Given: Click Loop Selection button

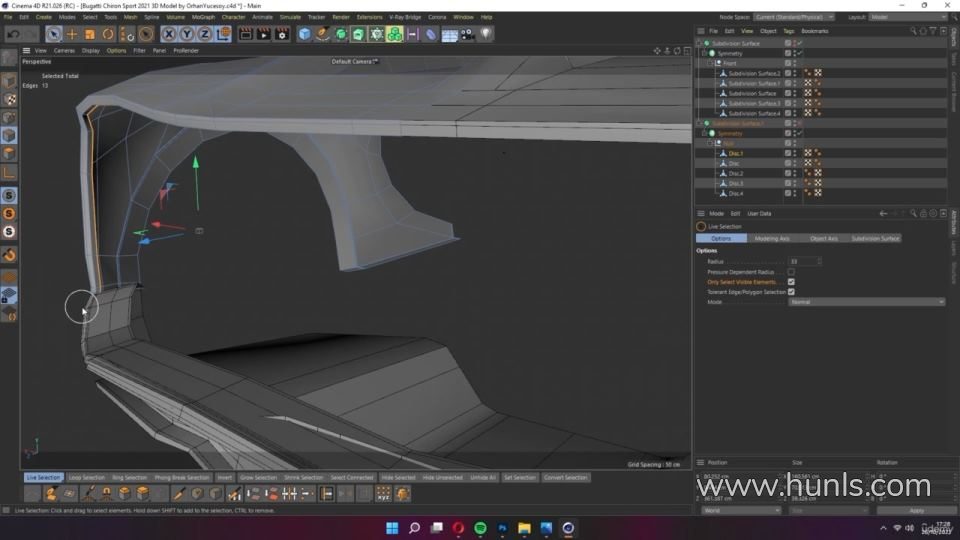Looking at the screenshot, I should click(86, 478).
